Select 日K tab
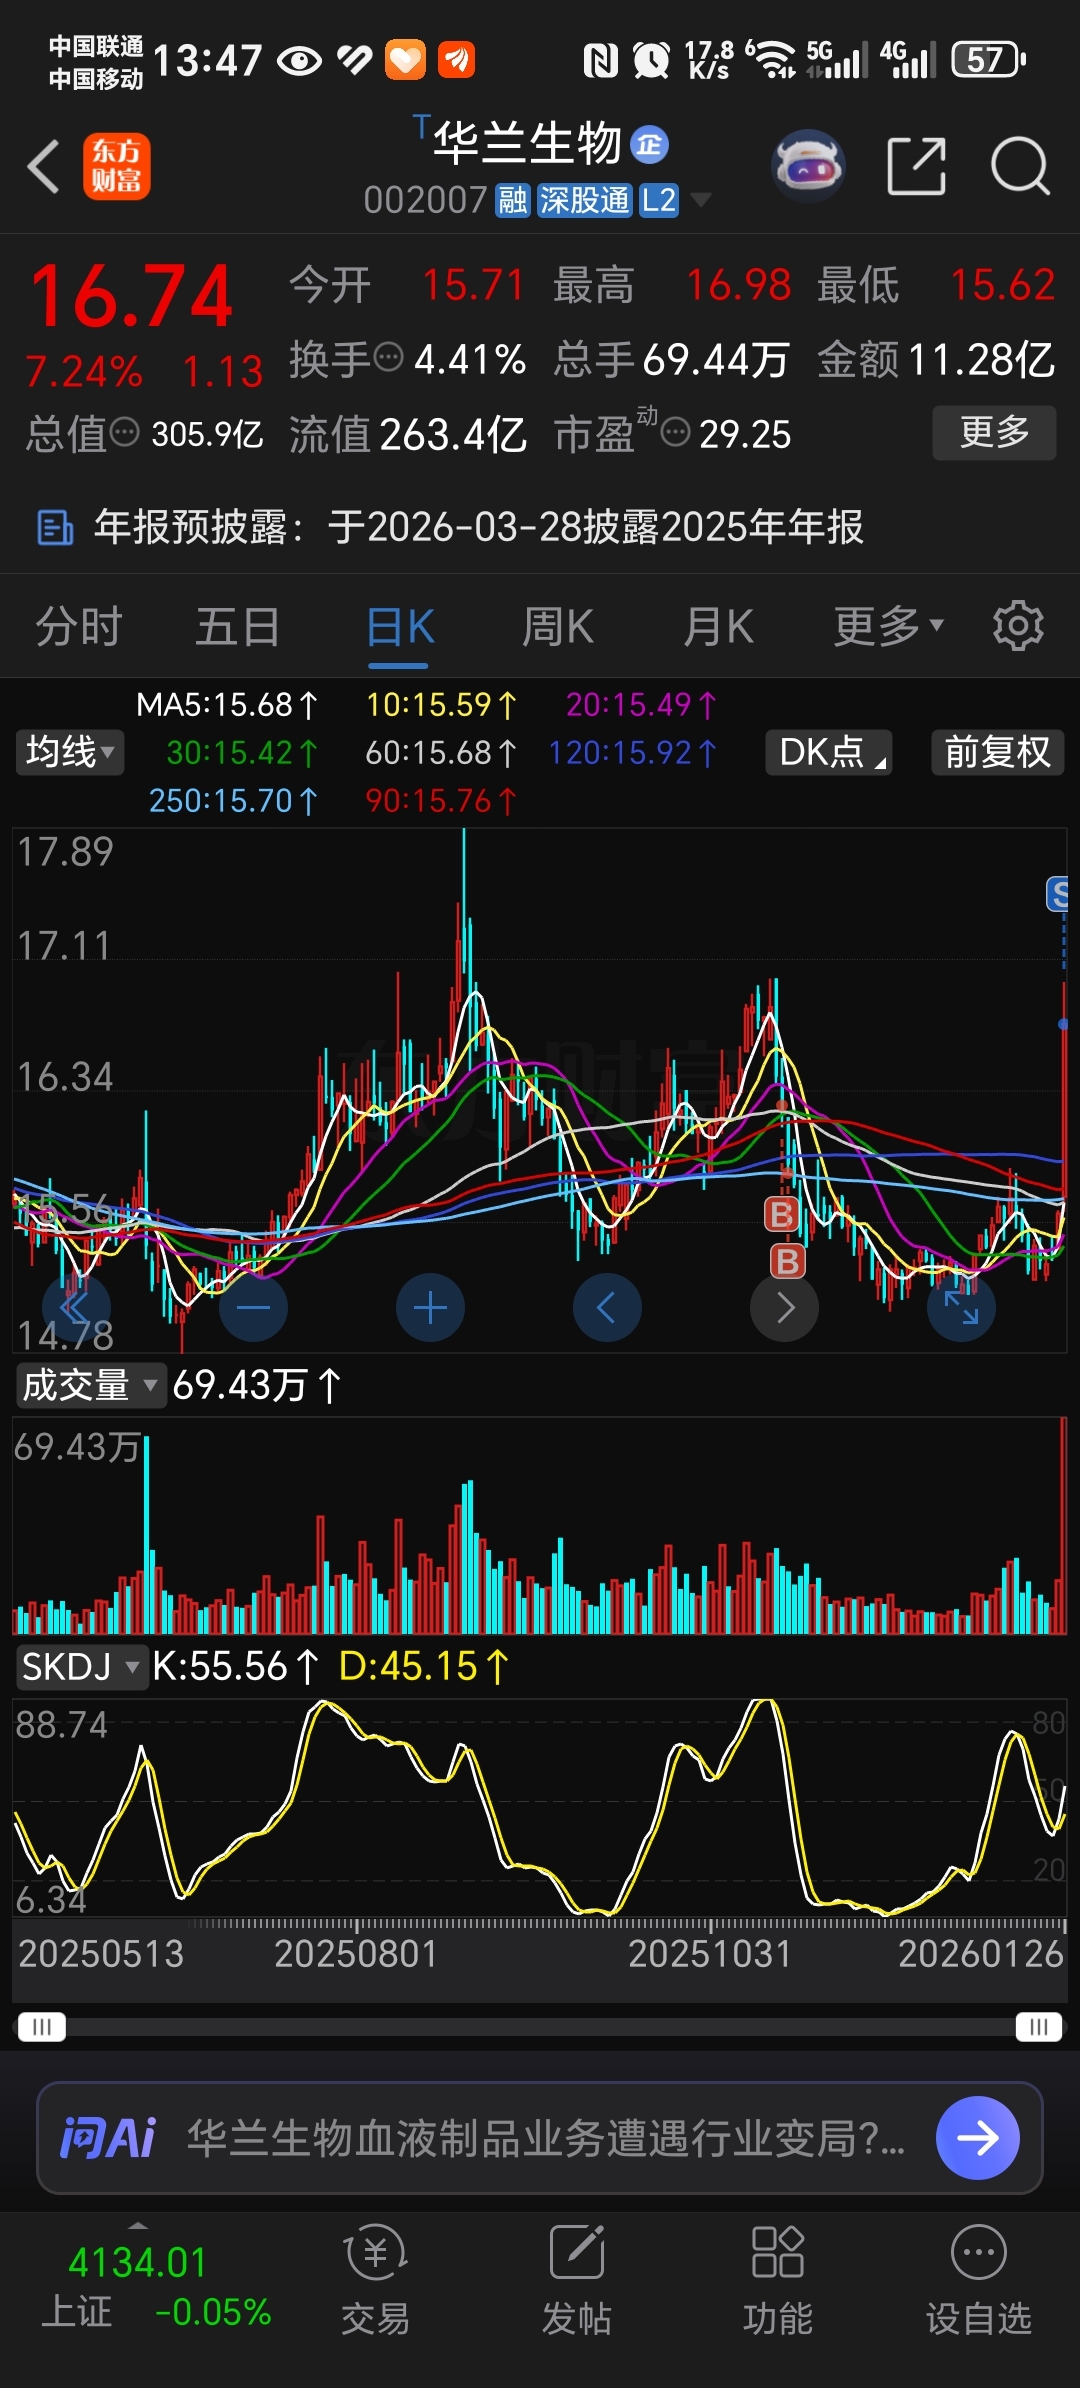Viewport: 1080px width, 2388px height. click(400, 629)
